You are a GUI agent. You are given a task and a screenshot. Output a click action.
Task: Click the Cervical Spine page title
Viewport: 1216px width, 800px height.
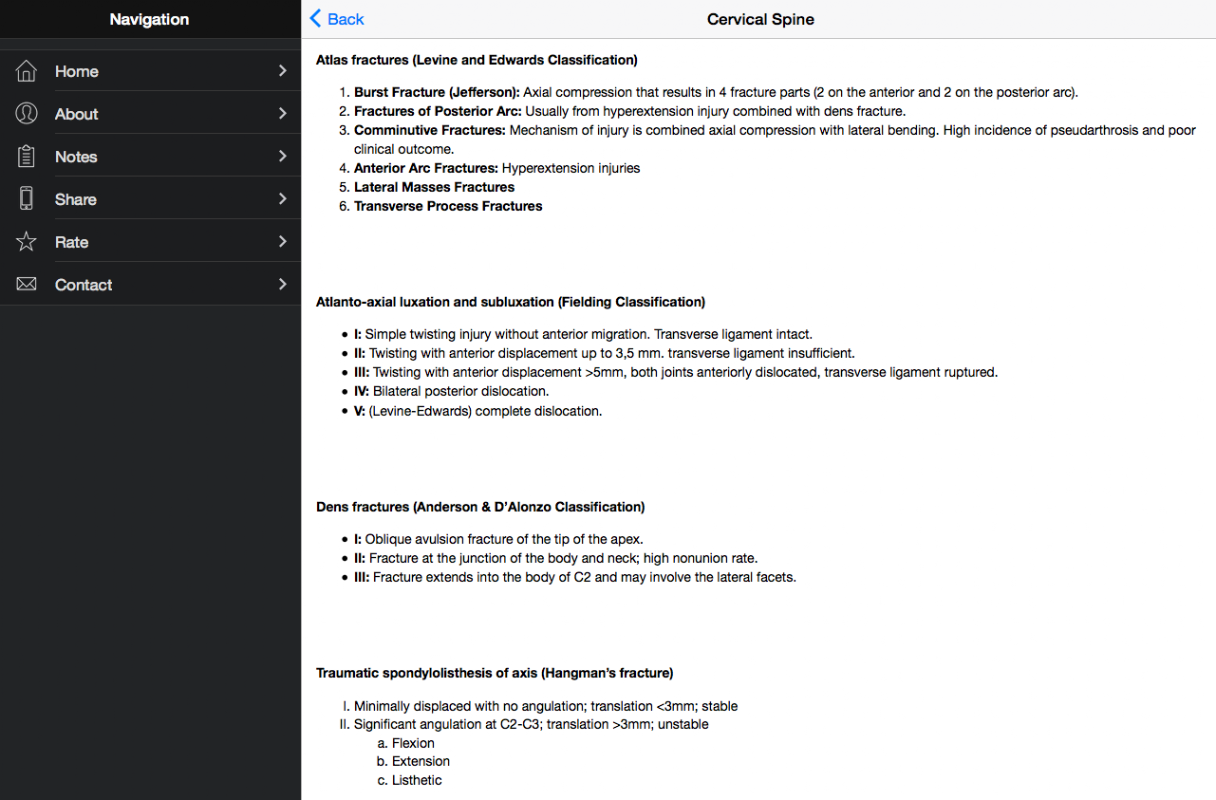pos(760,19)
